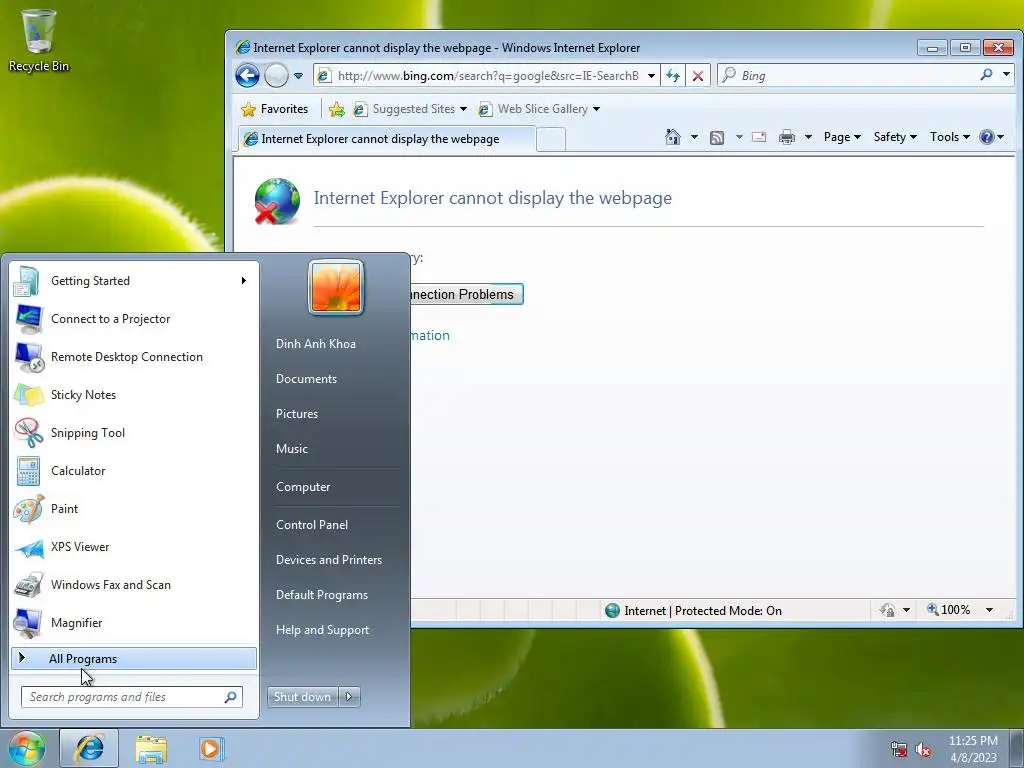Image resolution: width=1024 pixels, height=768 pixels.
Task: Open Snipping Tool from Start menu
Action: [x=135, y=433]
